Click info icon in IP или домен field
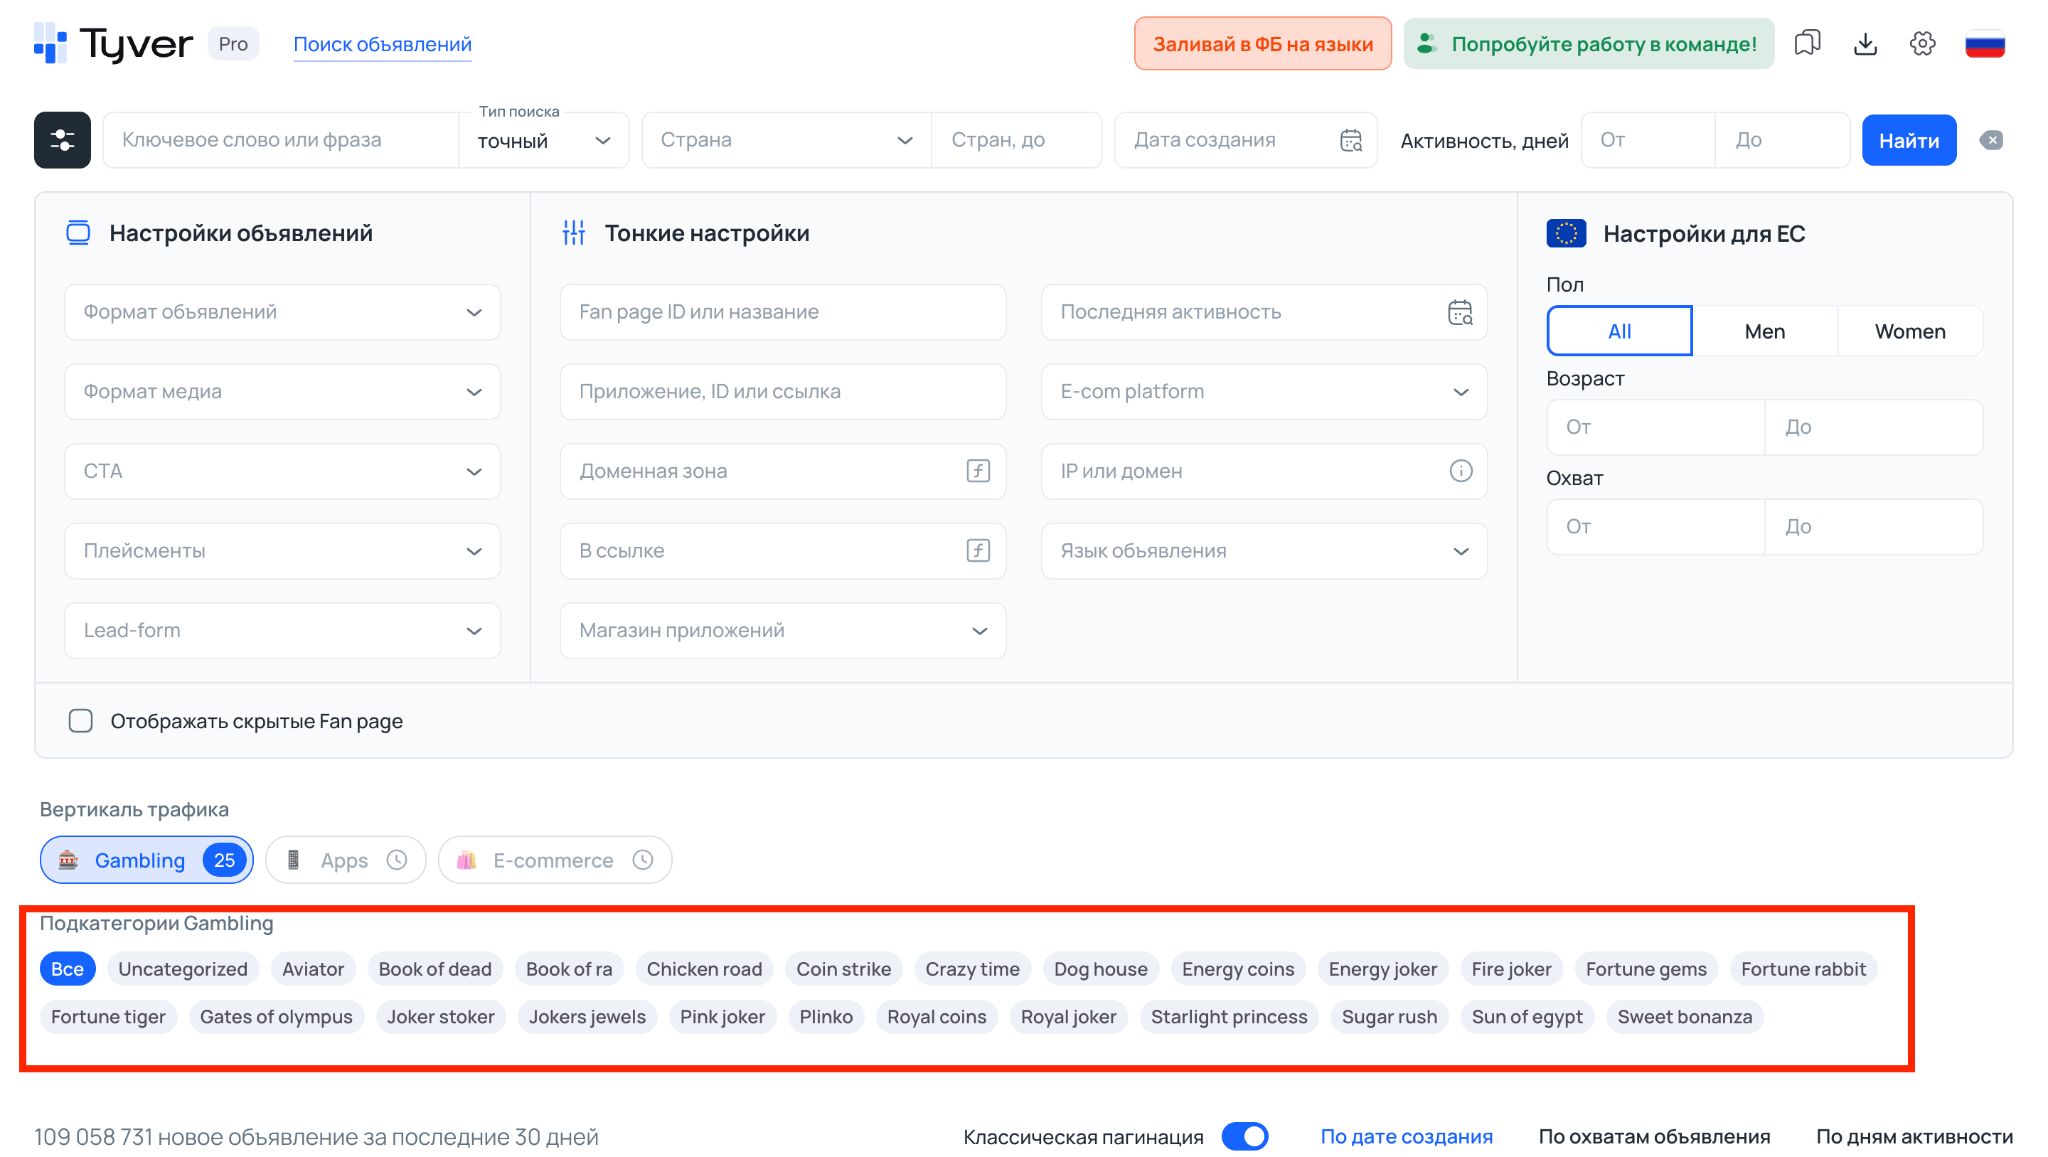This screenshot has height=1157, width=2048. point(1461,471)
